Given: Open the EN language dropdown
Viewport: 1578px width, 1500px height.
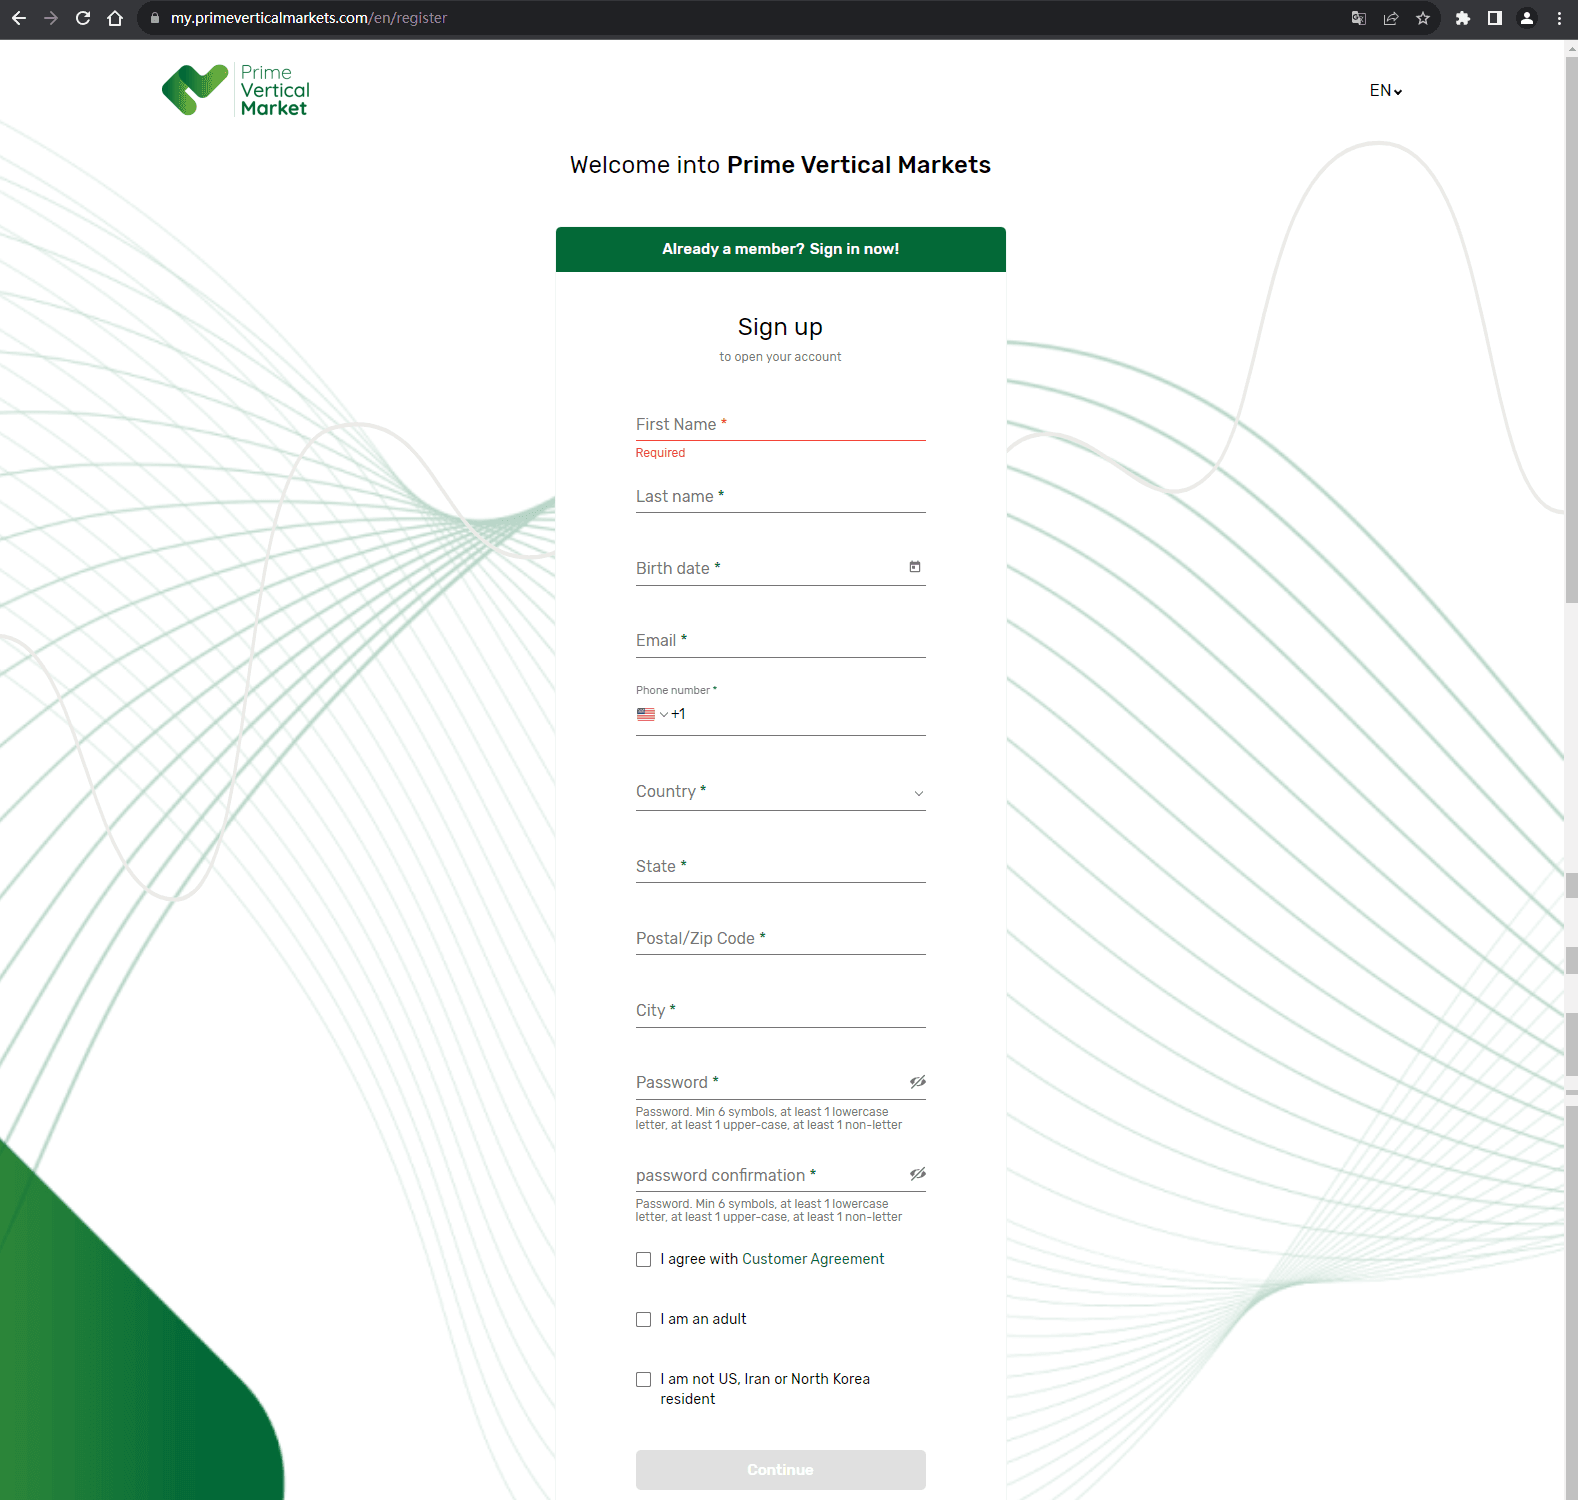Looking at the screenshot, I should coord(1386,91).
